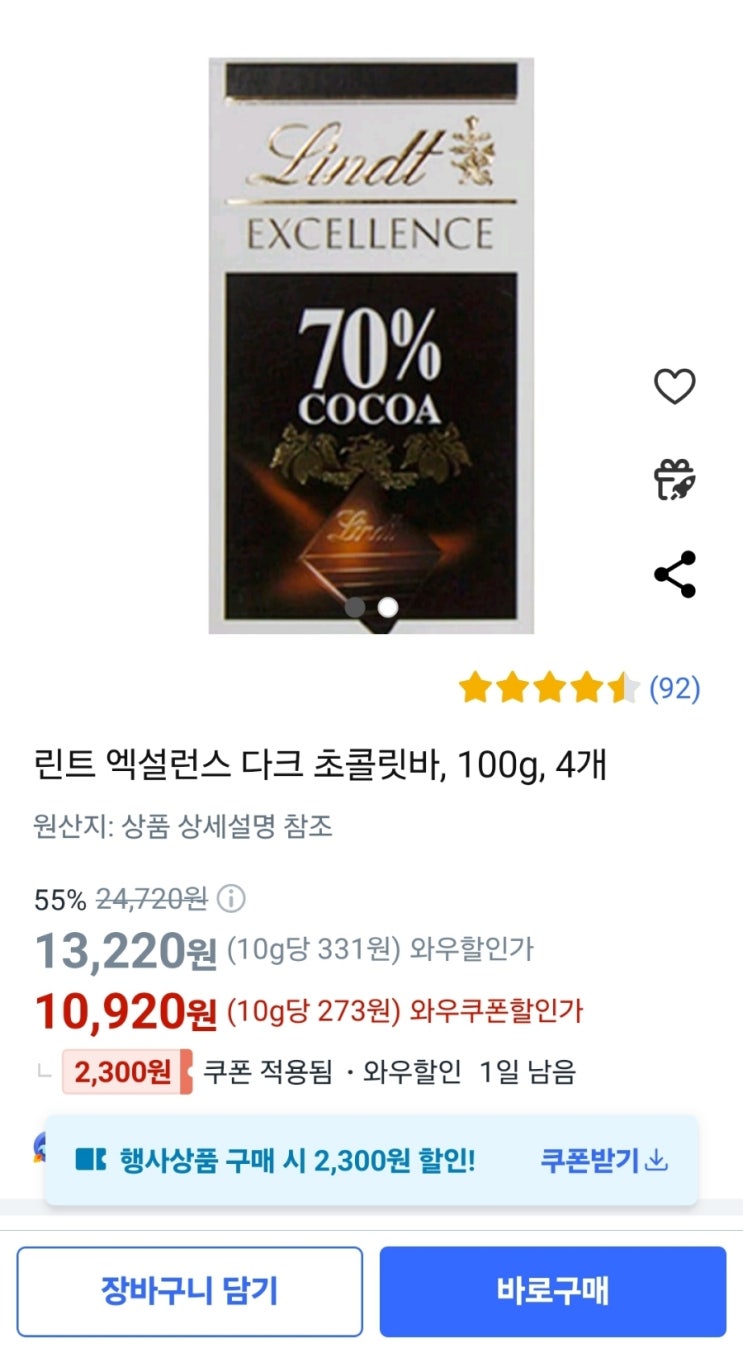Screen dimensions: 743x1353
Task: Click 장바구니 담기 button
Action: [x=190, y=1291]
